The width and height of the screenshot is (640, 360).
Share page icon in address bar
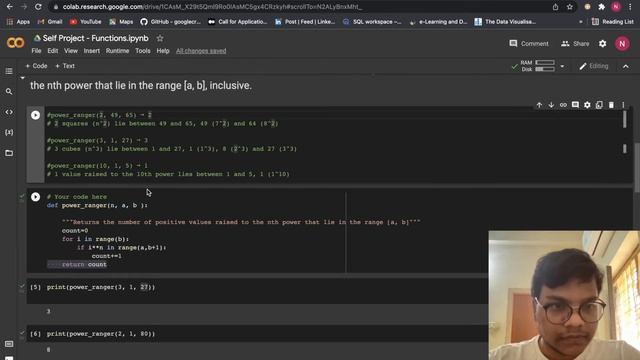tap(555, 7)
